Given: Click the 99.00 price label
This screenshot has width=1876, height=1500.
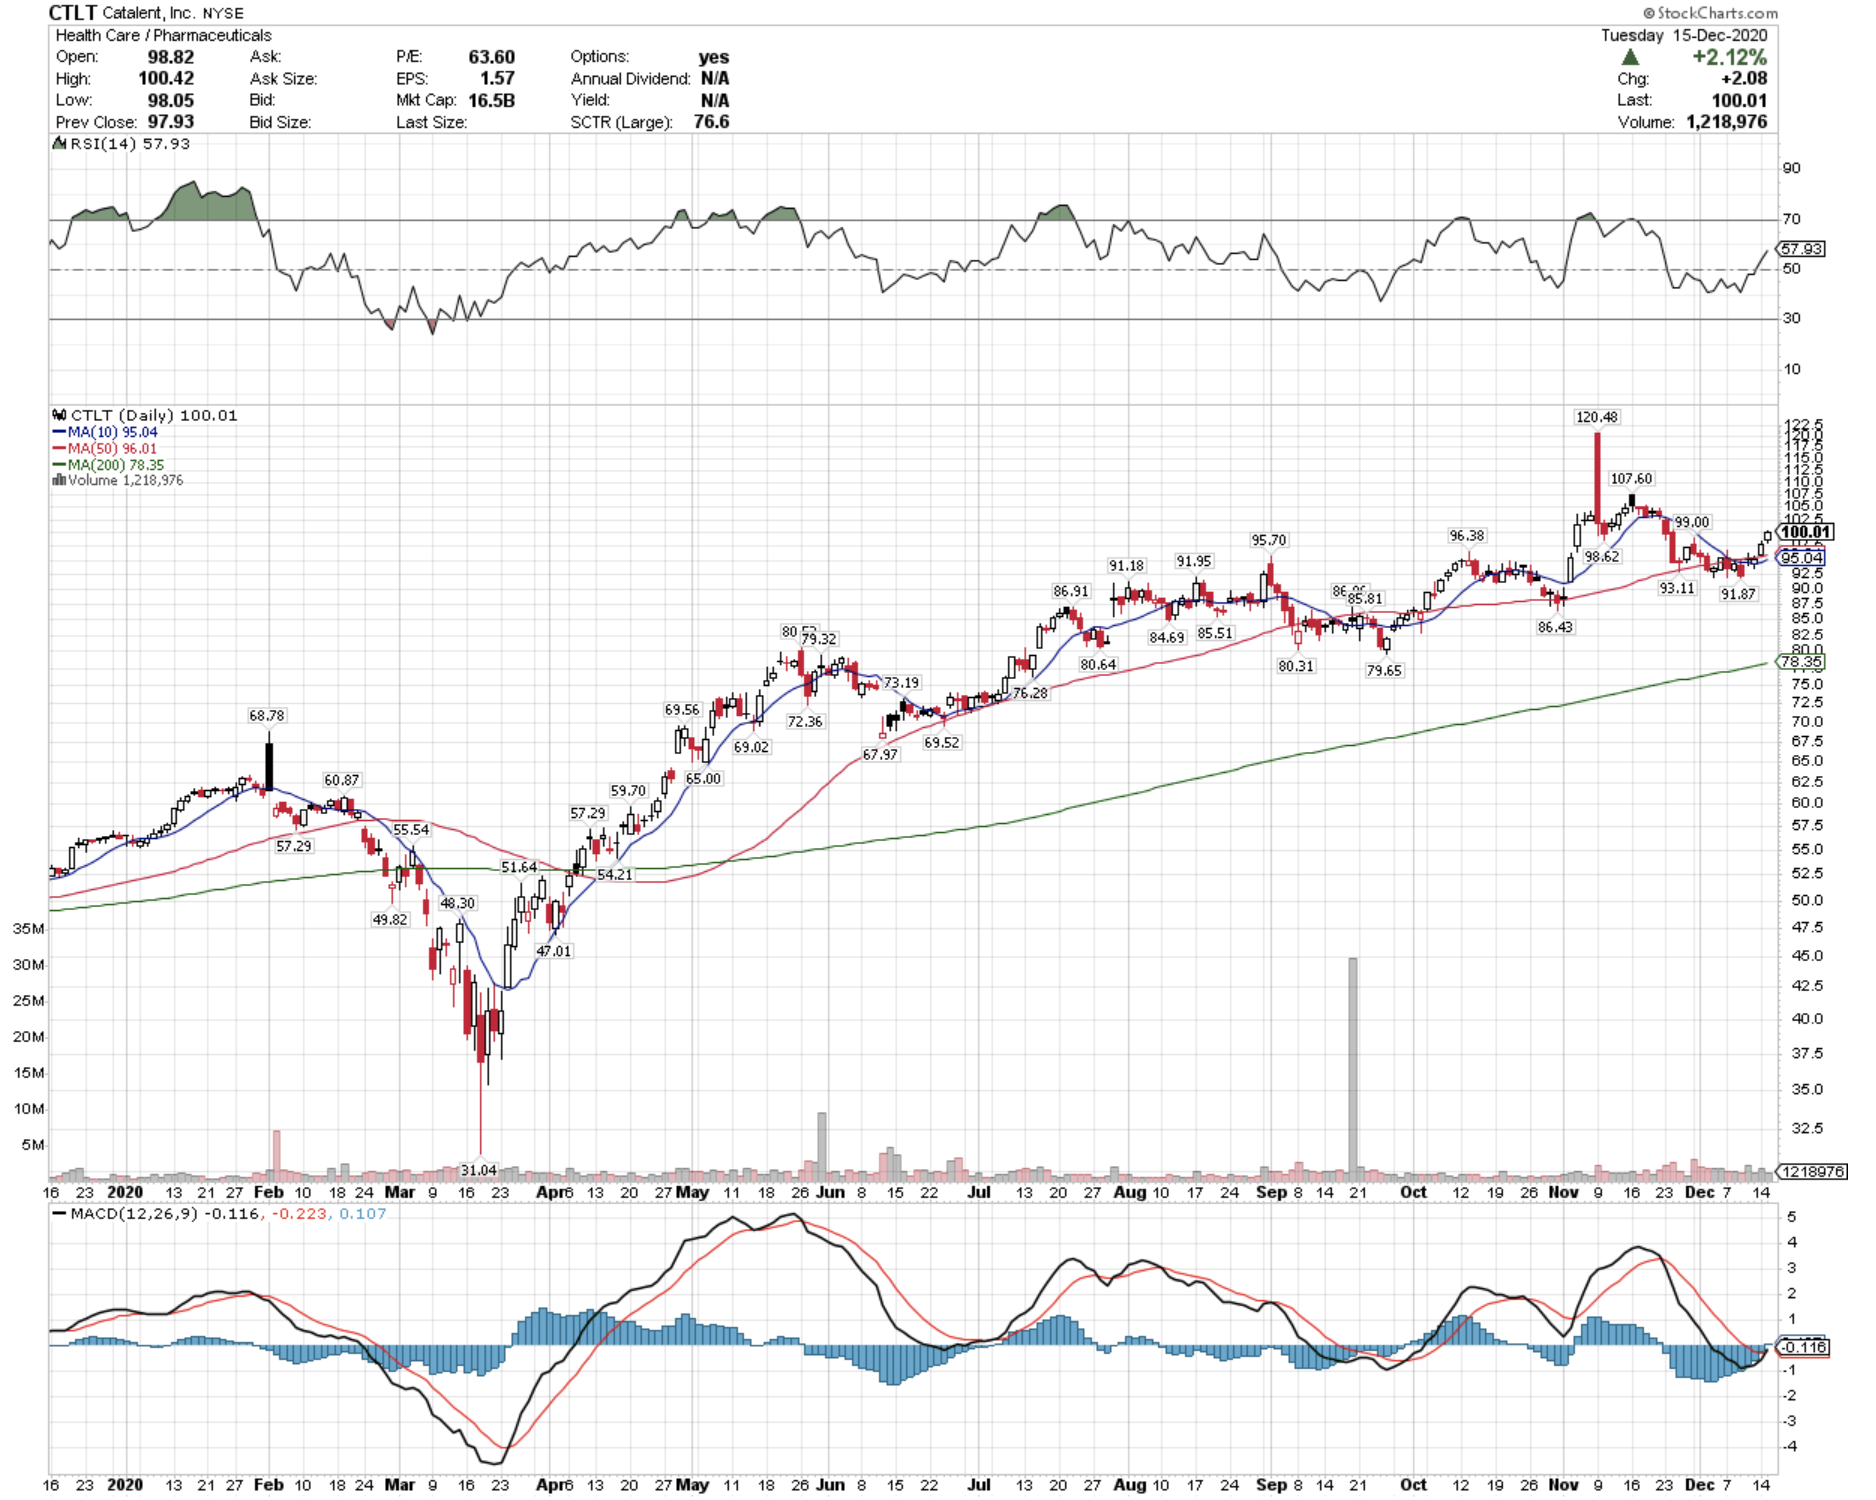Looking at the screenshot, I should [1692, 522].
